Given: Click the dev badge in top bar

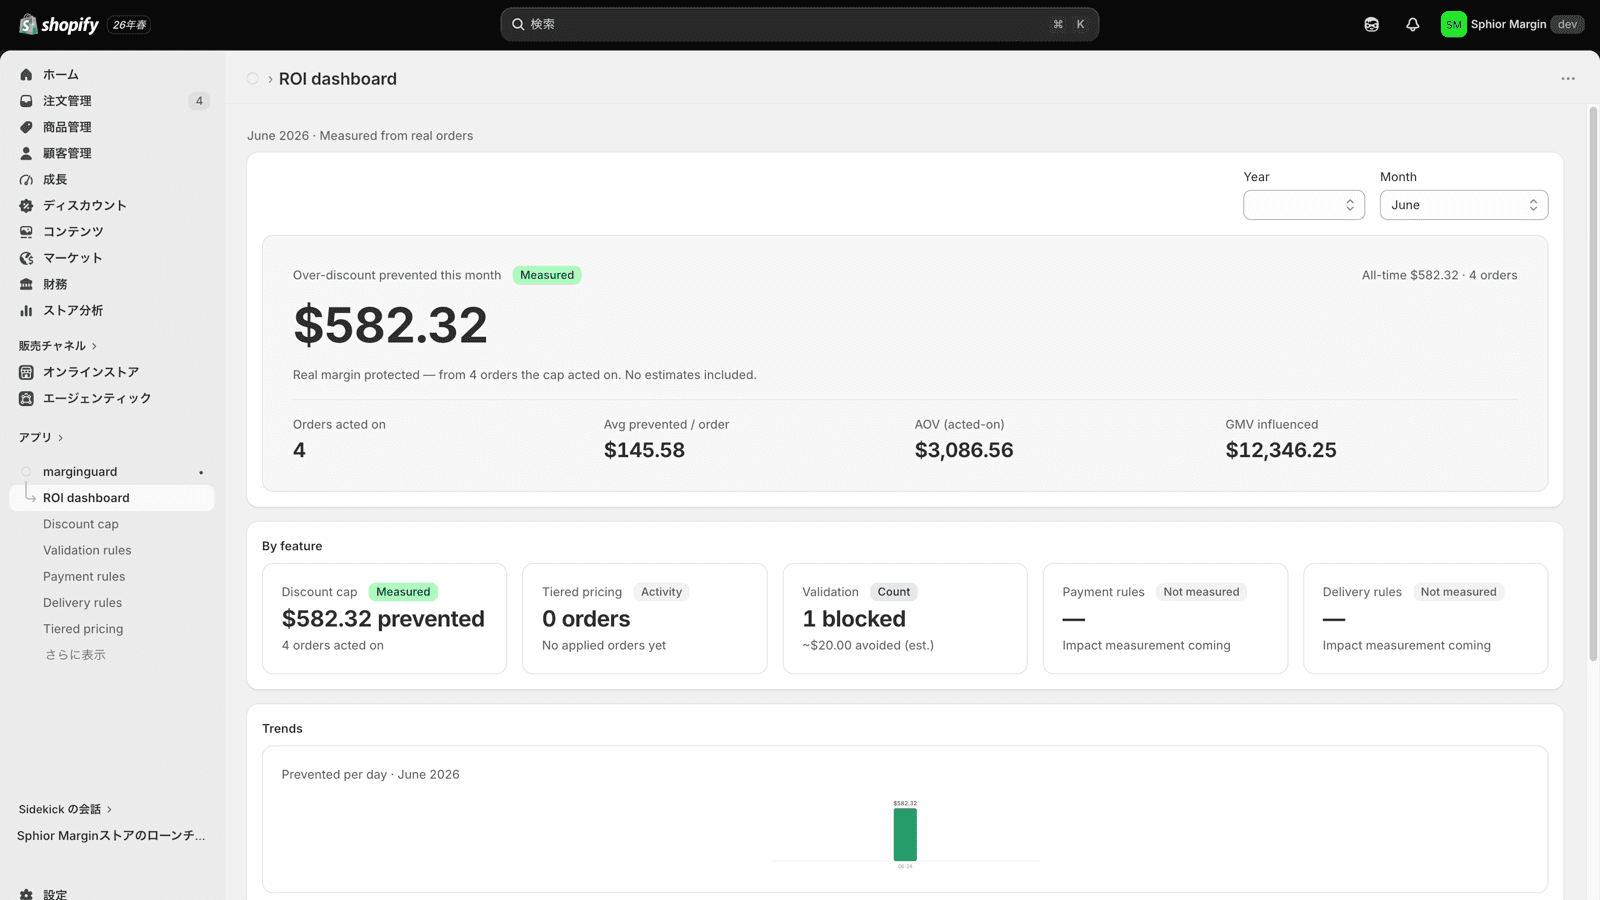Looking at the screenshot, I should [1567, 24].
